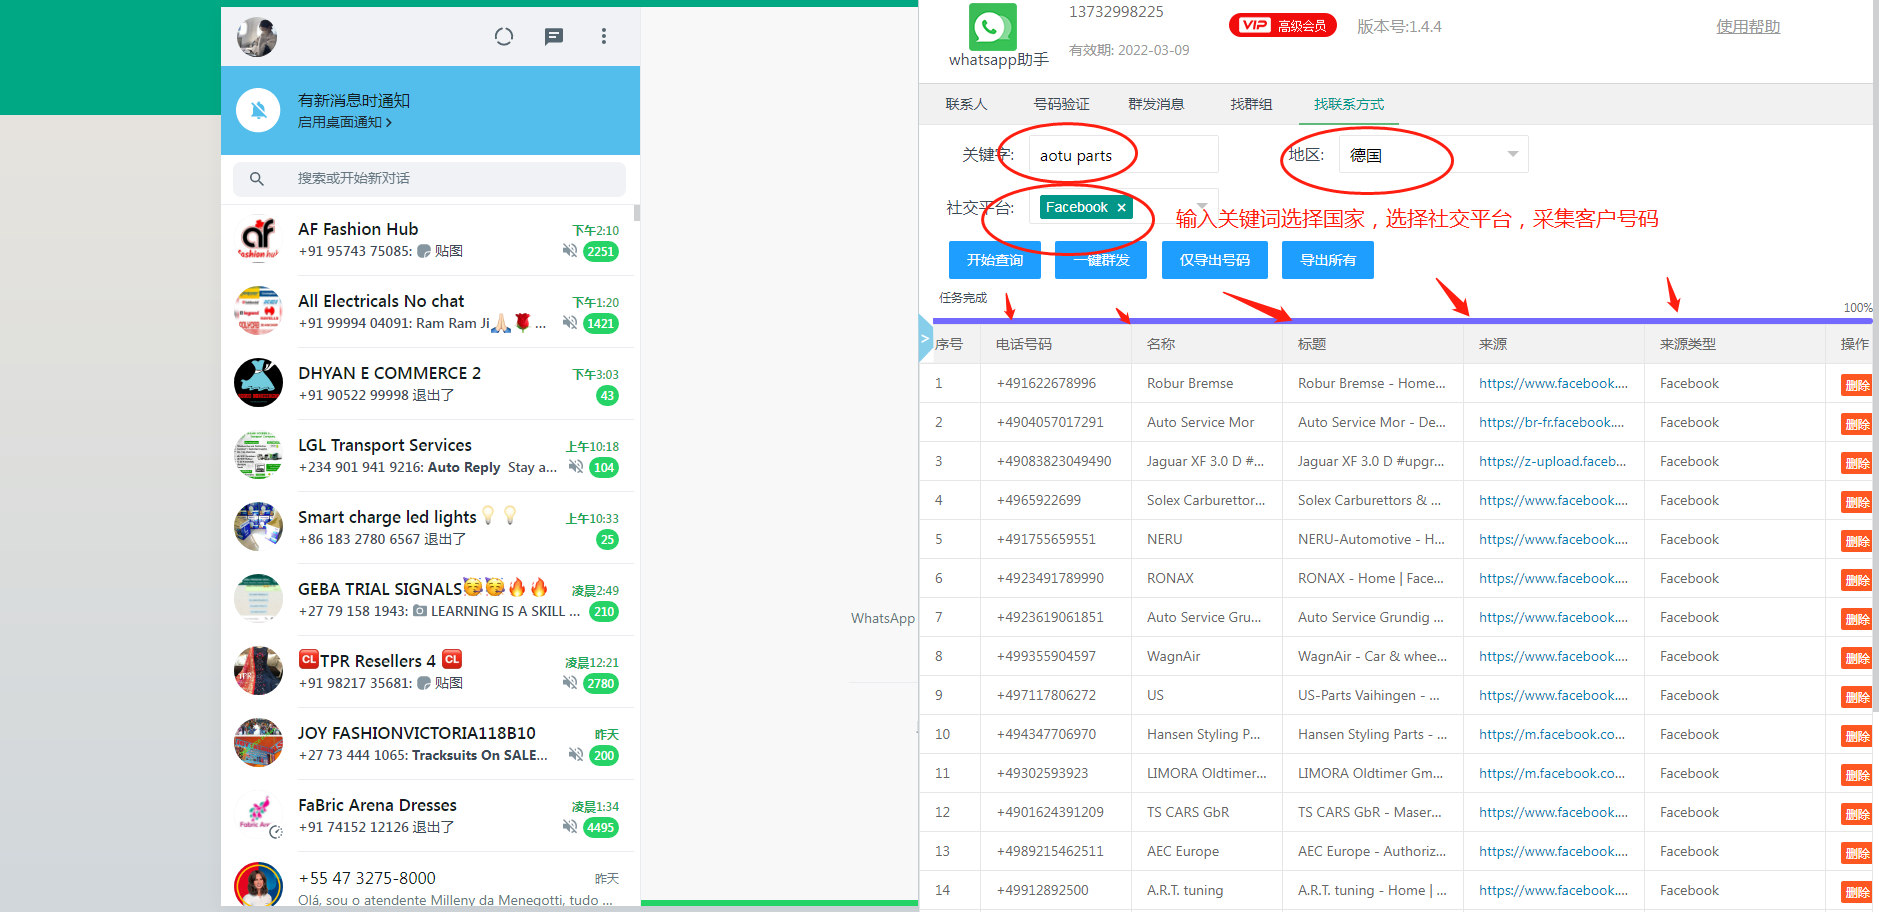The width and height of the screenshot is (1879, 912).
Task: Click the muted bell notification icon
Action: [258, 110]
